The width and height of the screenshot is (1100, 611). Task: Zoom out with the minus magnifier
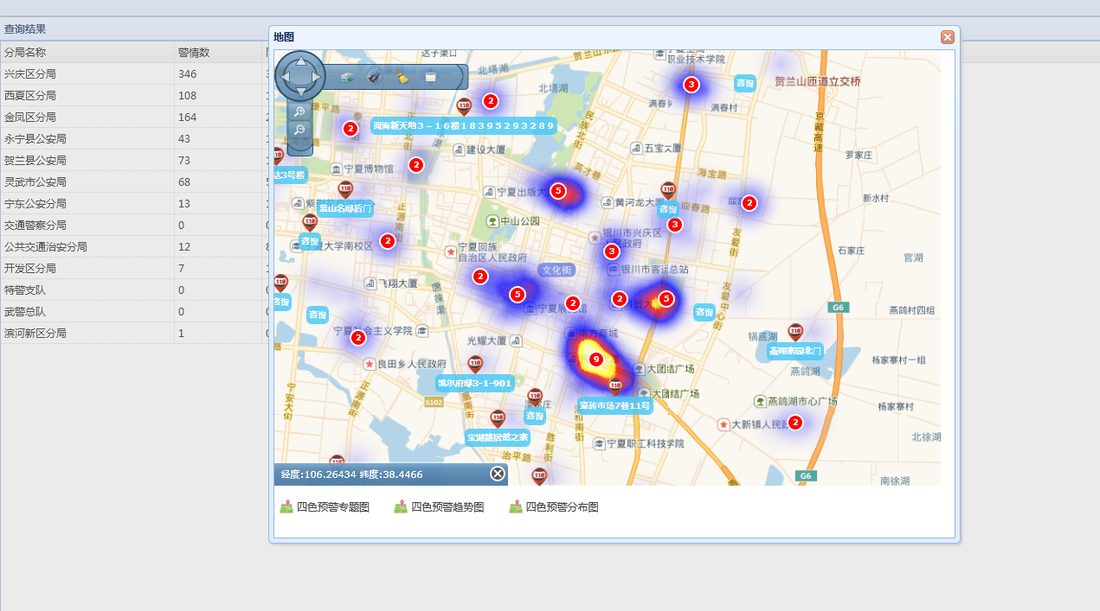(300, 130)
